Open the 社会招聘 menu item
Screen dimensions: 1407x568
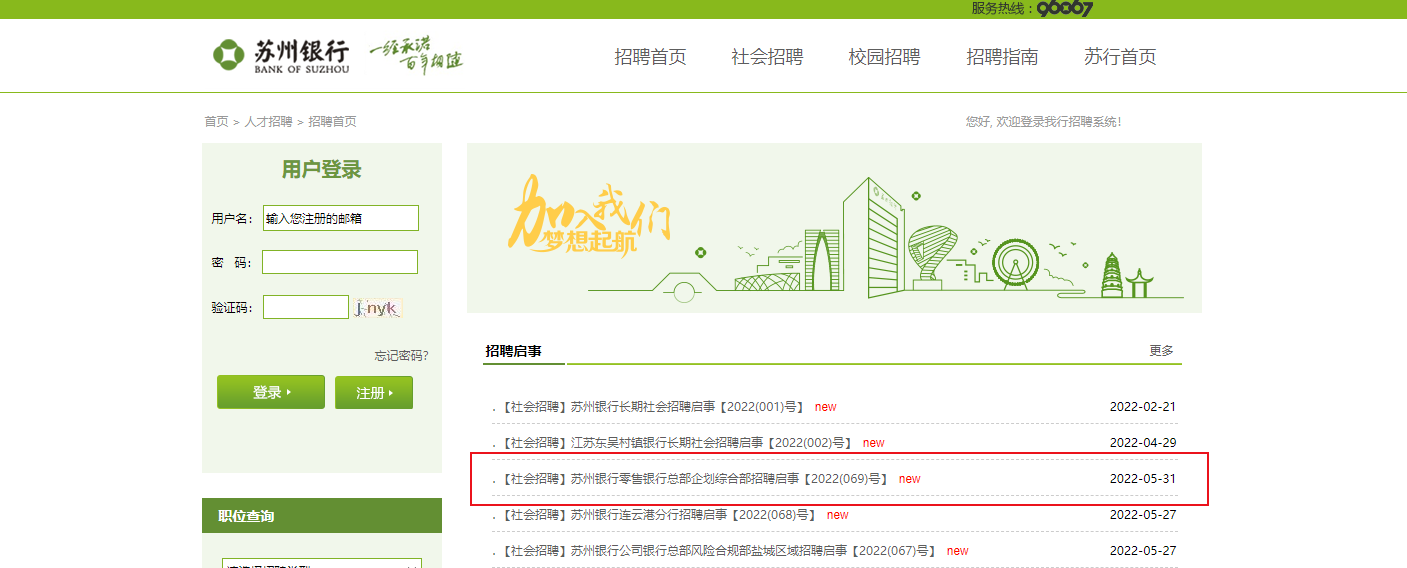[767, 57]
